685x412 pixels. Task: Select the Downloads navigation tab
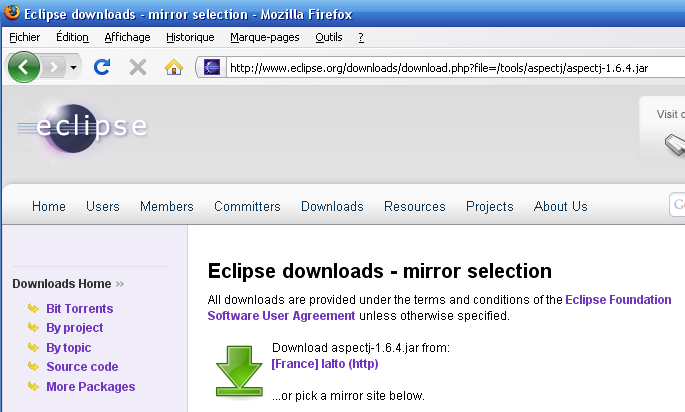pyautogui.click(x=332, y=206)
